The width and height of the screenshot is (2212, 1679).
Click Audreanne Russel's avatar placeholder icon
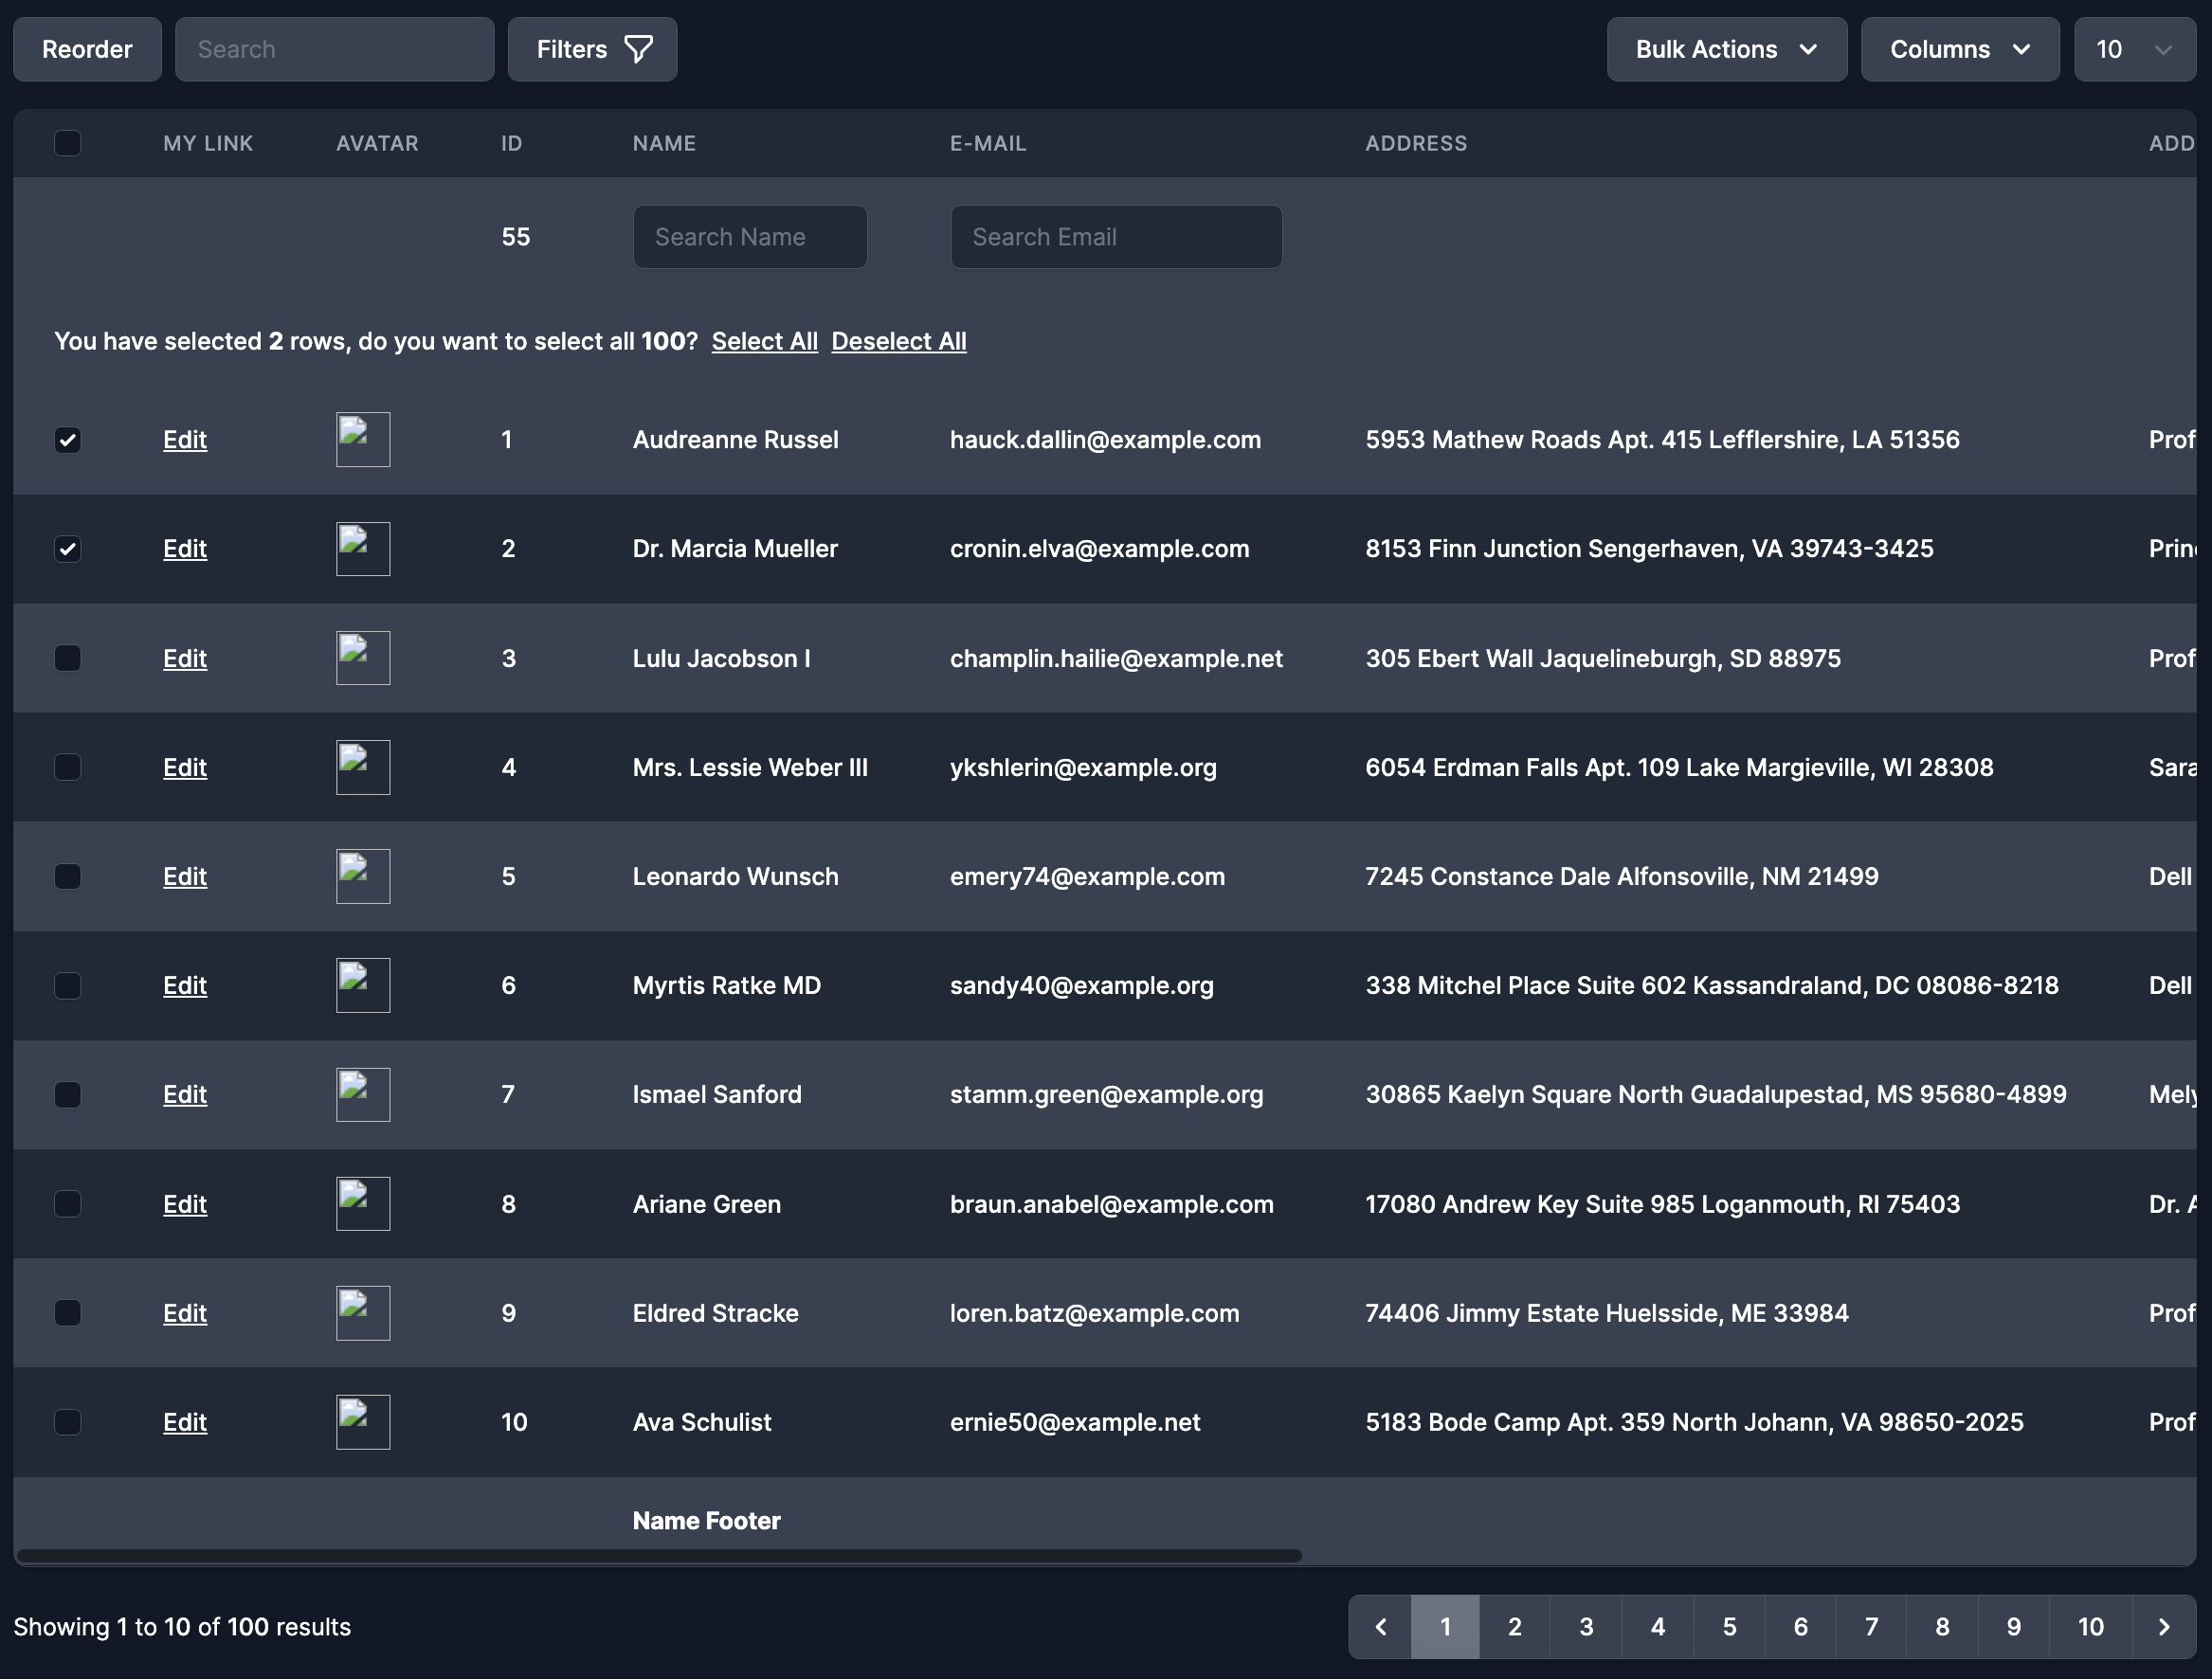(x=362, y=439)
